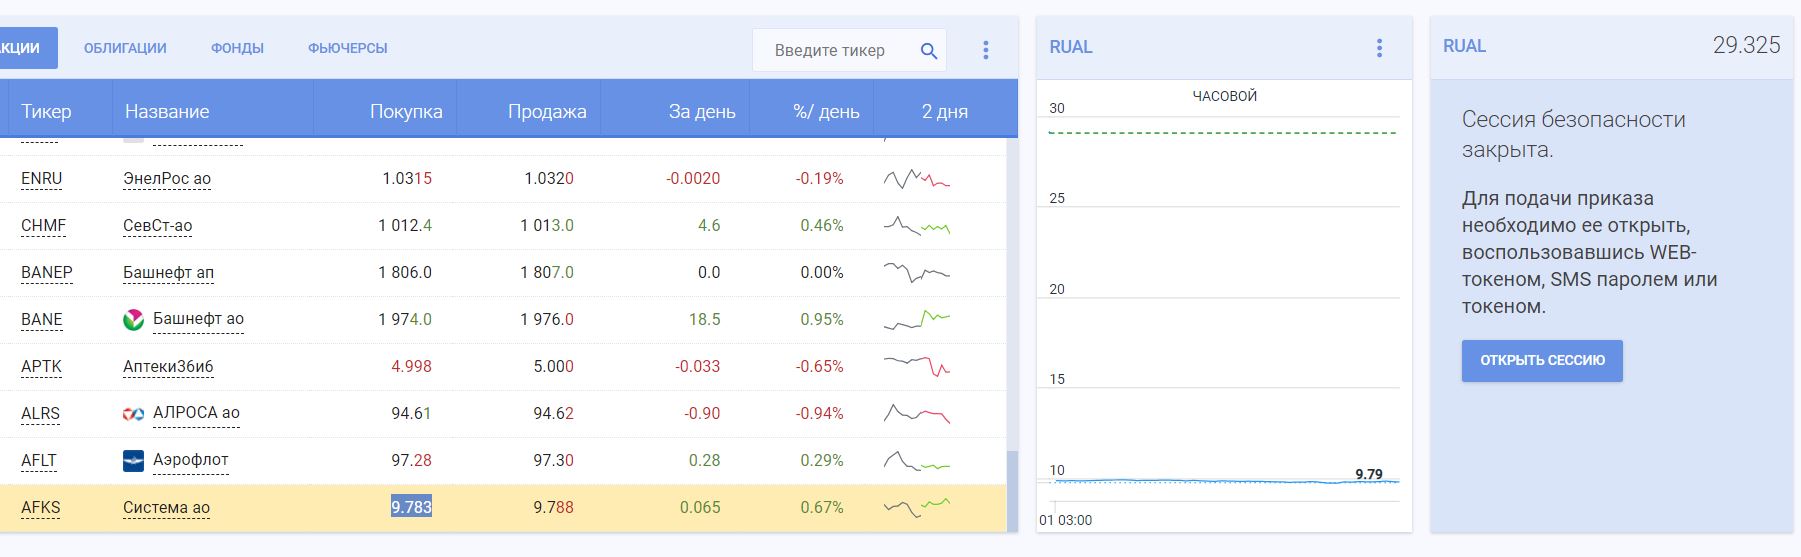Open the Башнефт ао name link
Viewport: 1801px width, 557px height.
point(198,319)
